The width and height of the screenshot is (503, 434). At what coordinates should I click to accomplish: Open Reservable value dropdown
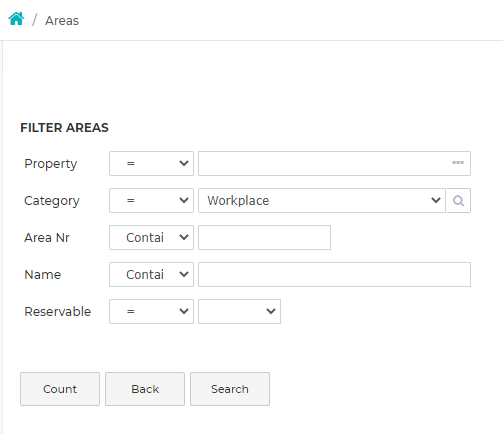coord(239,312)
